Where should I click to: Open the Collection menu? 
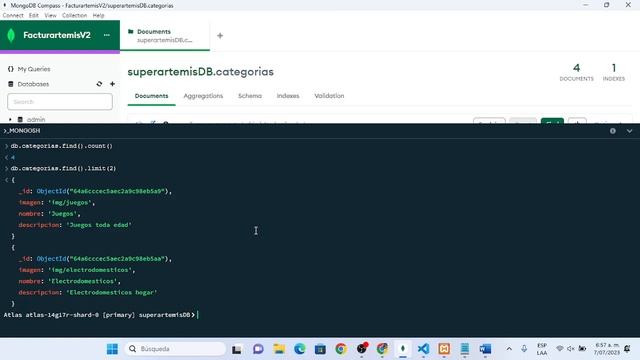pyautogui.click(x=74, y=16)
